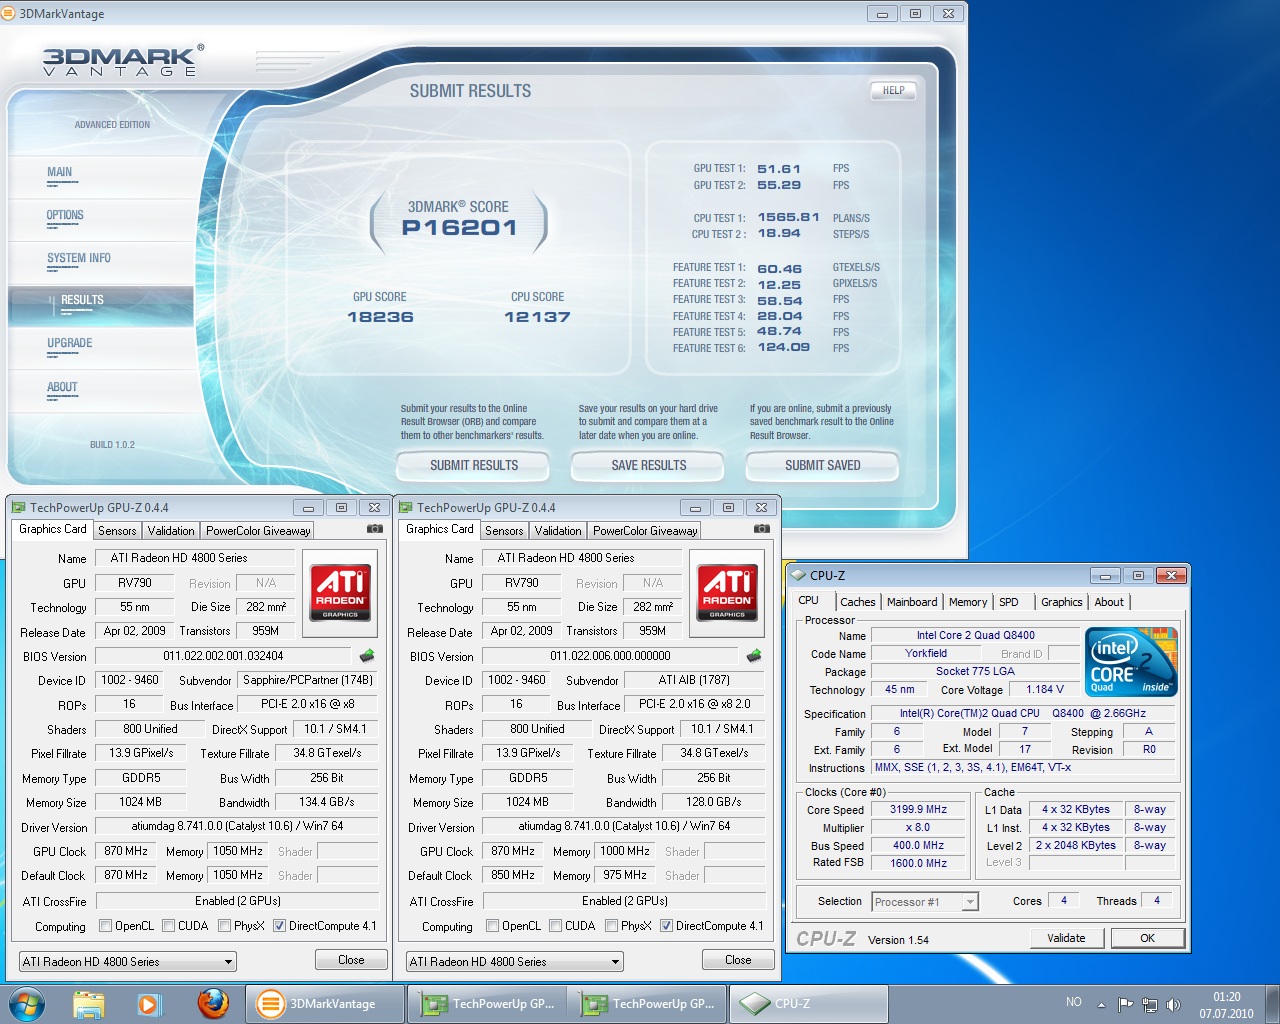Show hidden tray icons arrow
1280x1024 pixels.
pos(1101,1004)
